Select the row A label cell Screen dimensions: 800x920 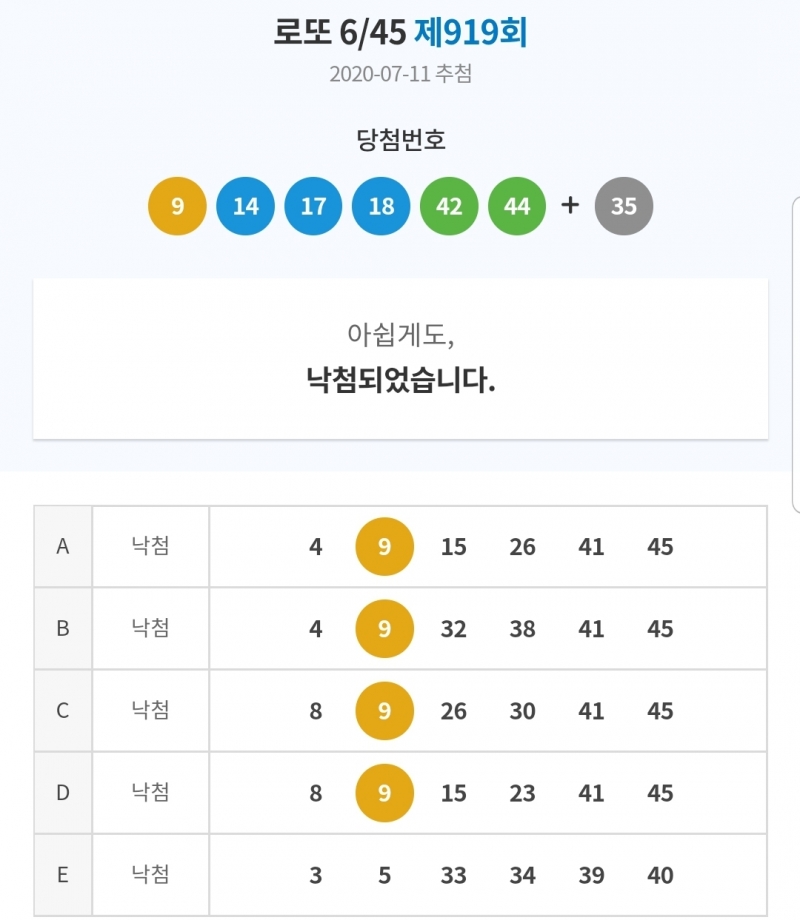point(63,547)
